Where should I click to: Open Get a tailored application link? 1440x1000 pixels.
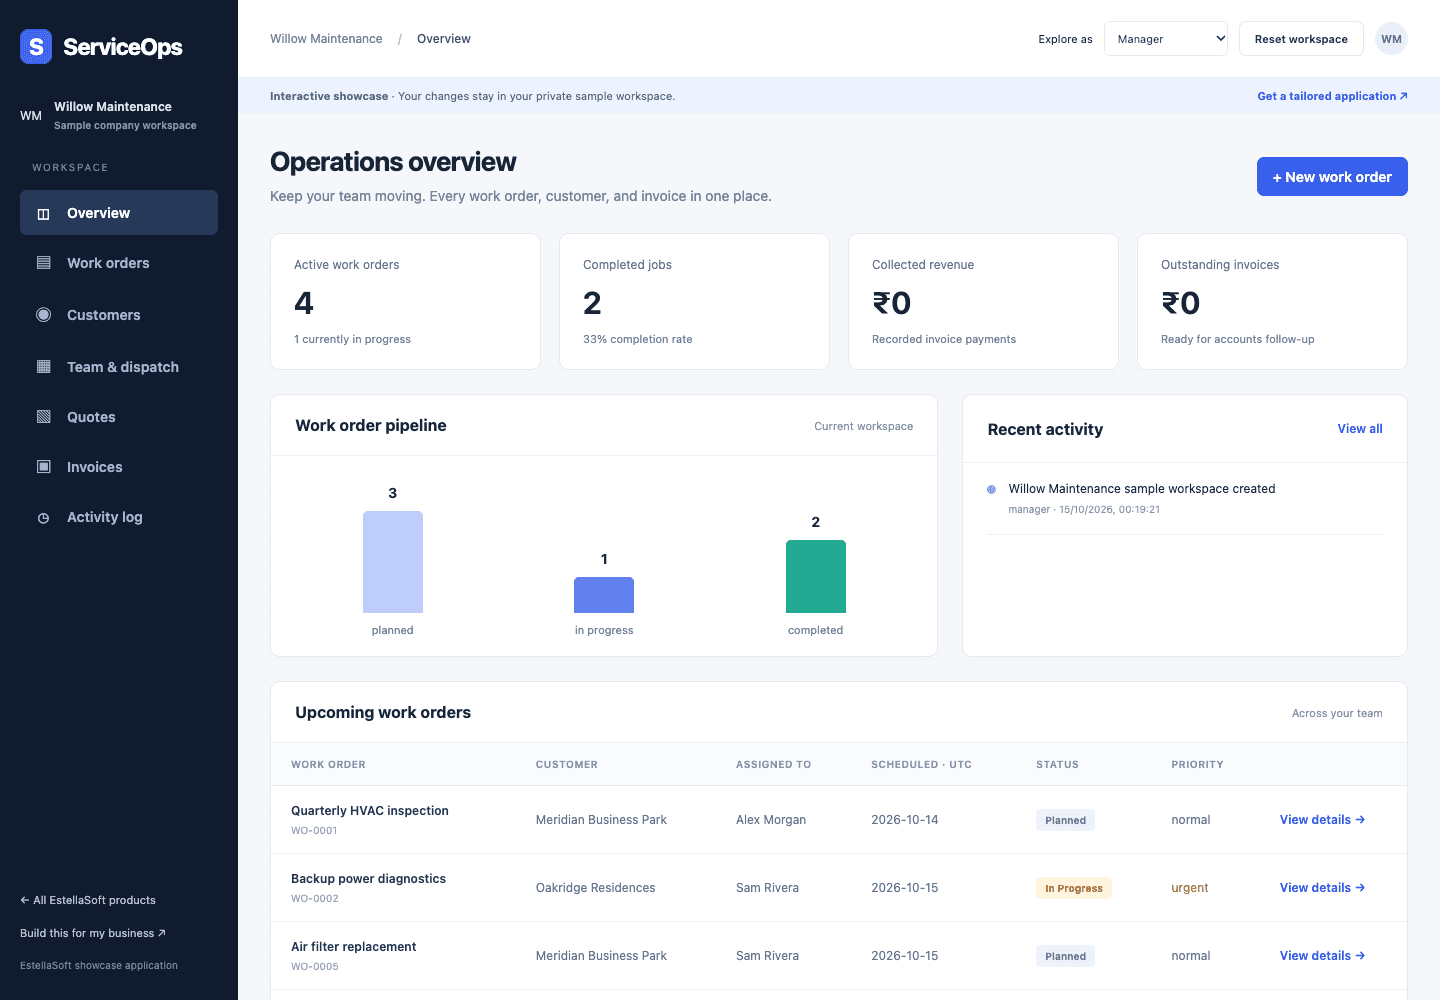[x=1332, y=96]
